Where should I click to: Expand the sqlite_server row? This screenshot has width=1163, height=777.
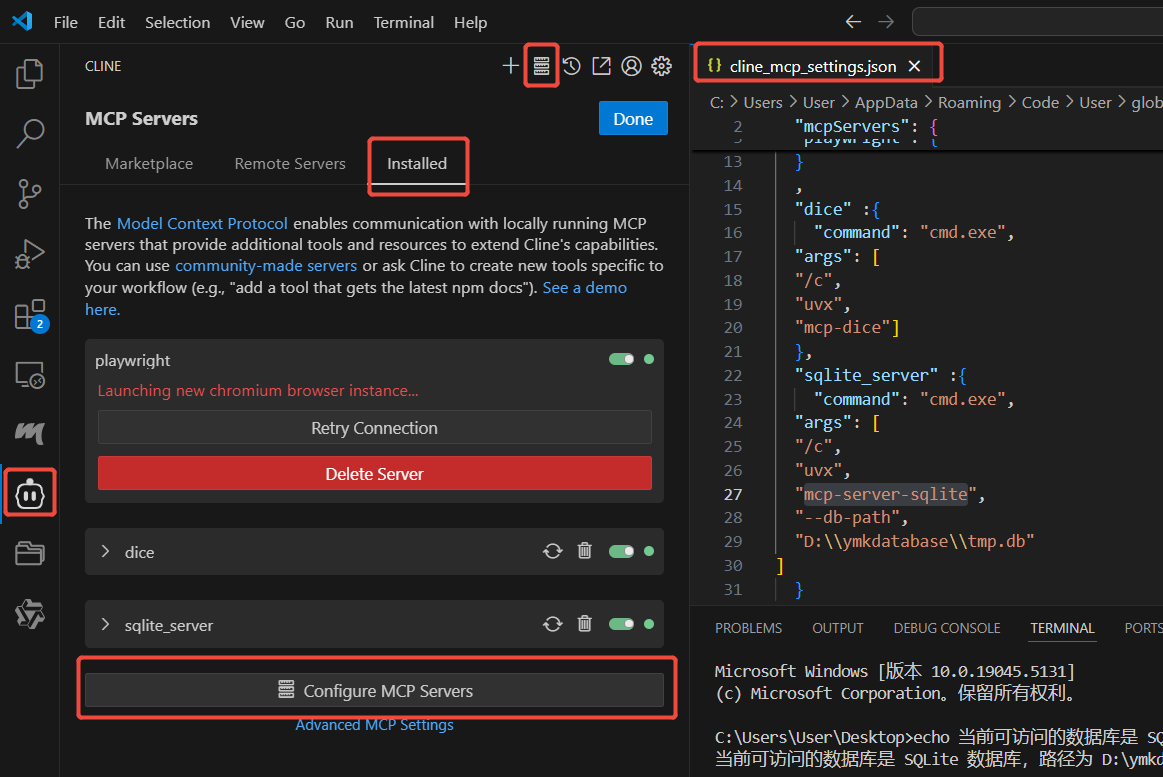tap(105, 624)
